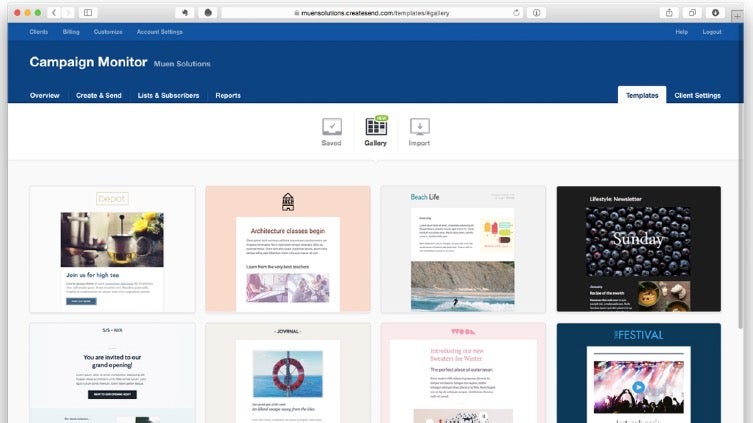Open the Billing menu

[71, 32]
